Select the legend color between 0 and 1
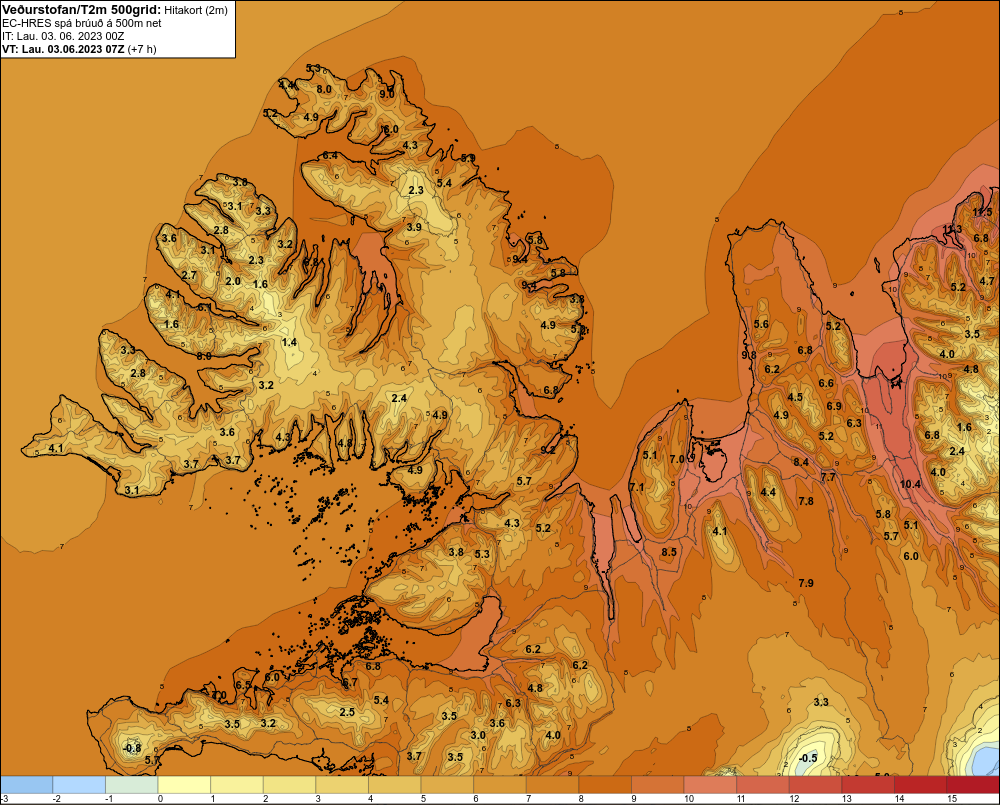The height and width of the screenshot is (805, 1000). pos(184,785)
